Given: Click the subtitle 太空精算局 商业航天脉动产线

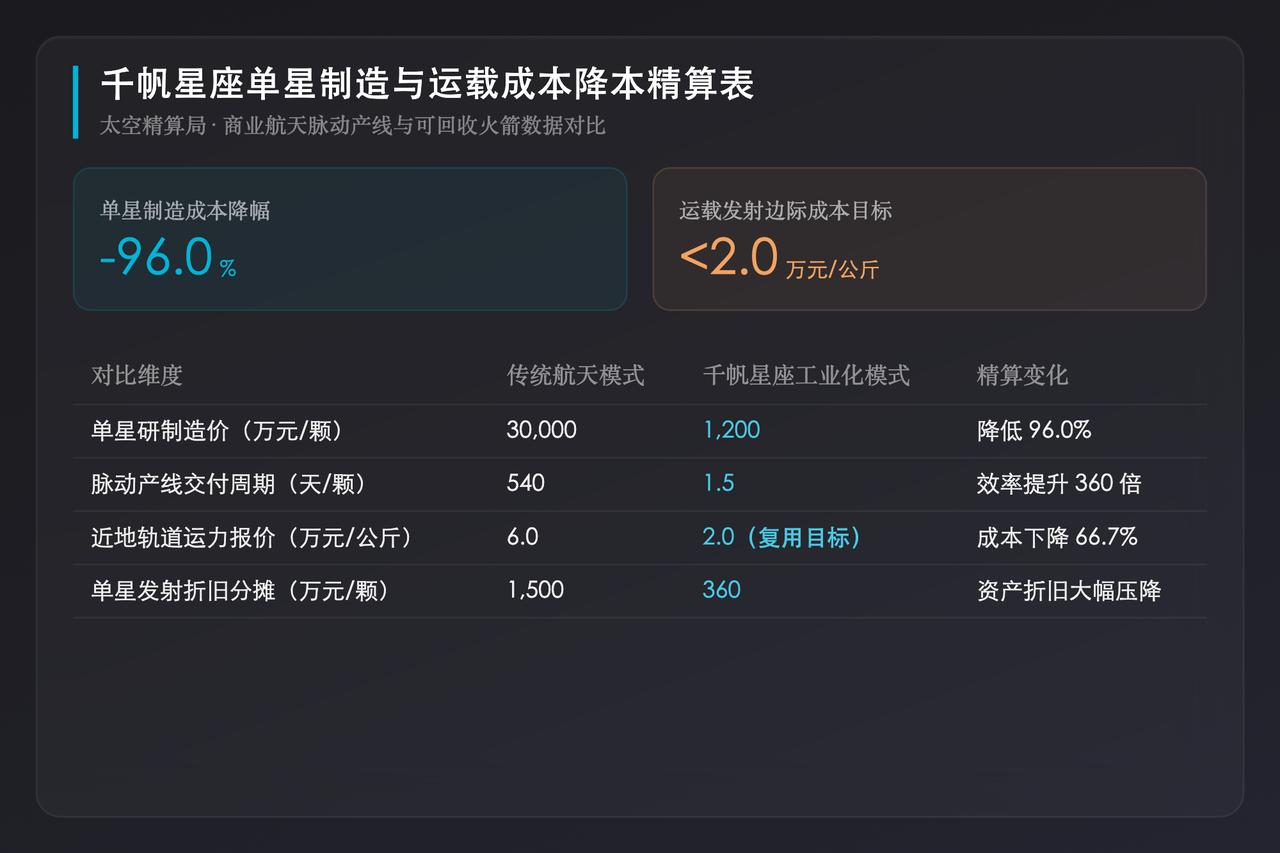Looking at the screenshot, I should pos(353,126).
